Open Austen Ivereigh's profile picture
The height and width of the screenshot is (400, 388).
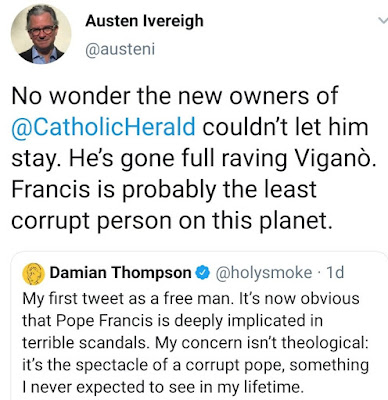[x=41, y=35]
